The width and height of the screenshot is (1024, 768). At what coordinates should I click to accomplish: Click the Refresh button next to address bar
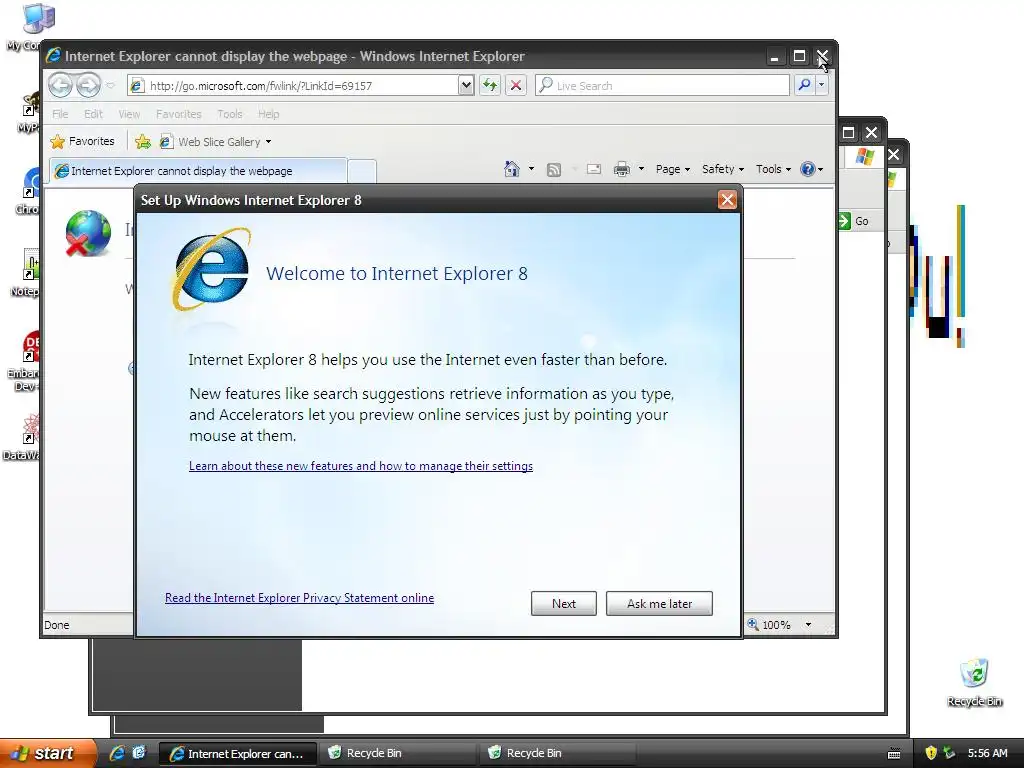click(x=490, y=85)
